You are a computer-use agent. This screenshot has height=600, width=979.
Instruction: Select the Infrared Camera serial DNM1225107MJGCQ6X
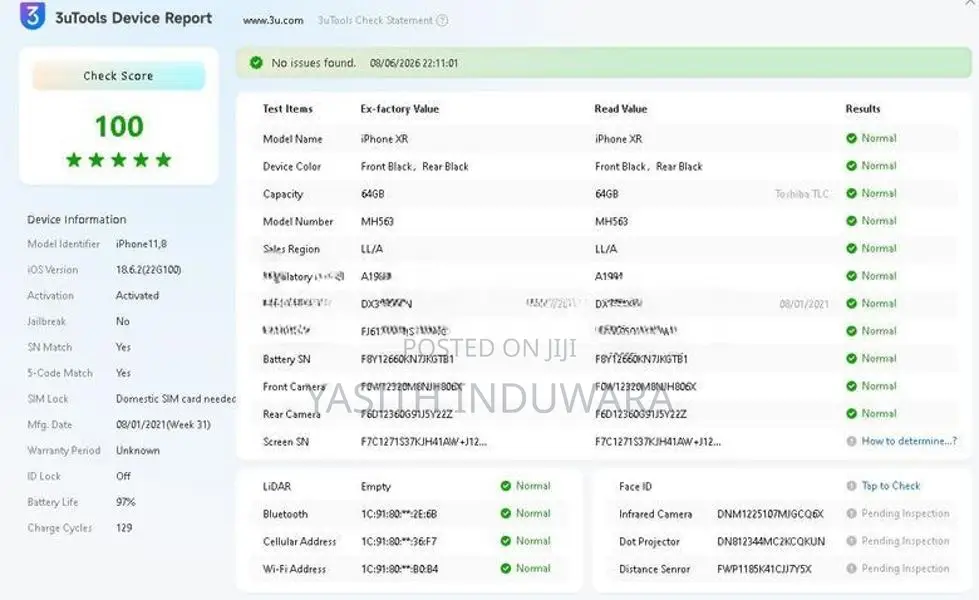pos(770,514)
